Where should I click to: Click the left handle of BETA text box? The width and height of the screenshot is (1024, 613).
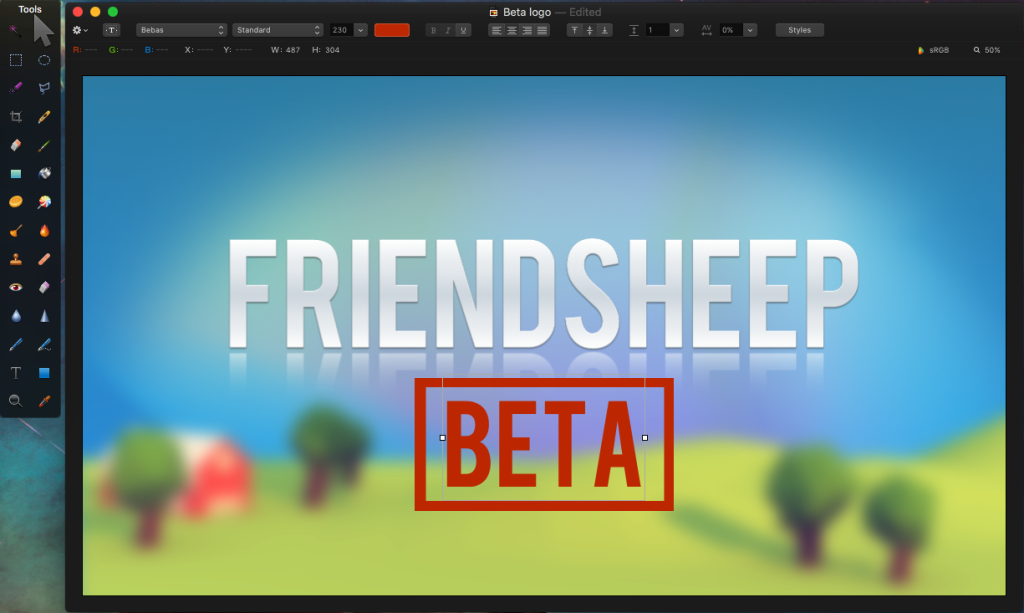pos(443,438)
